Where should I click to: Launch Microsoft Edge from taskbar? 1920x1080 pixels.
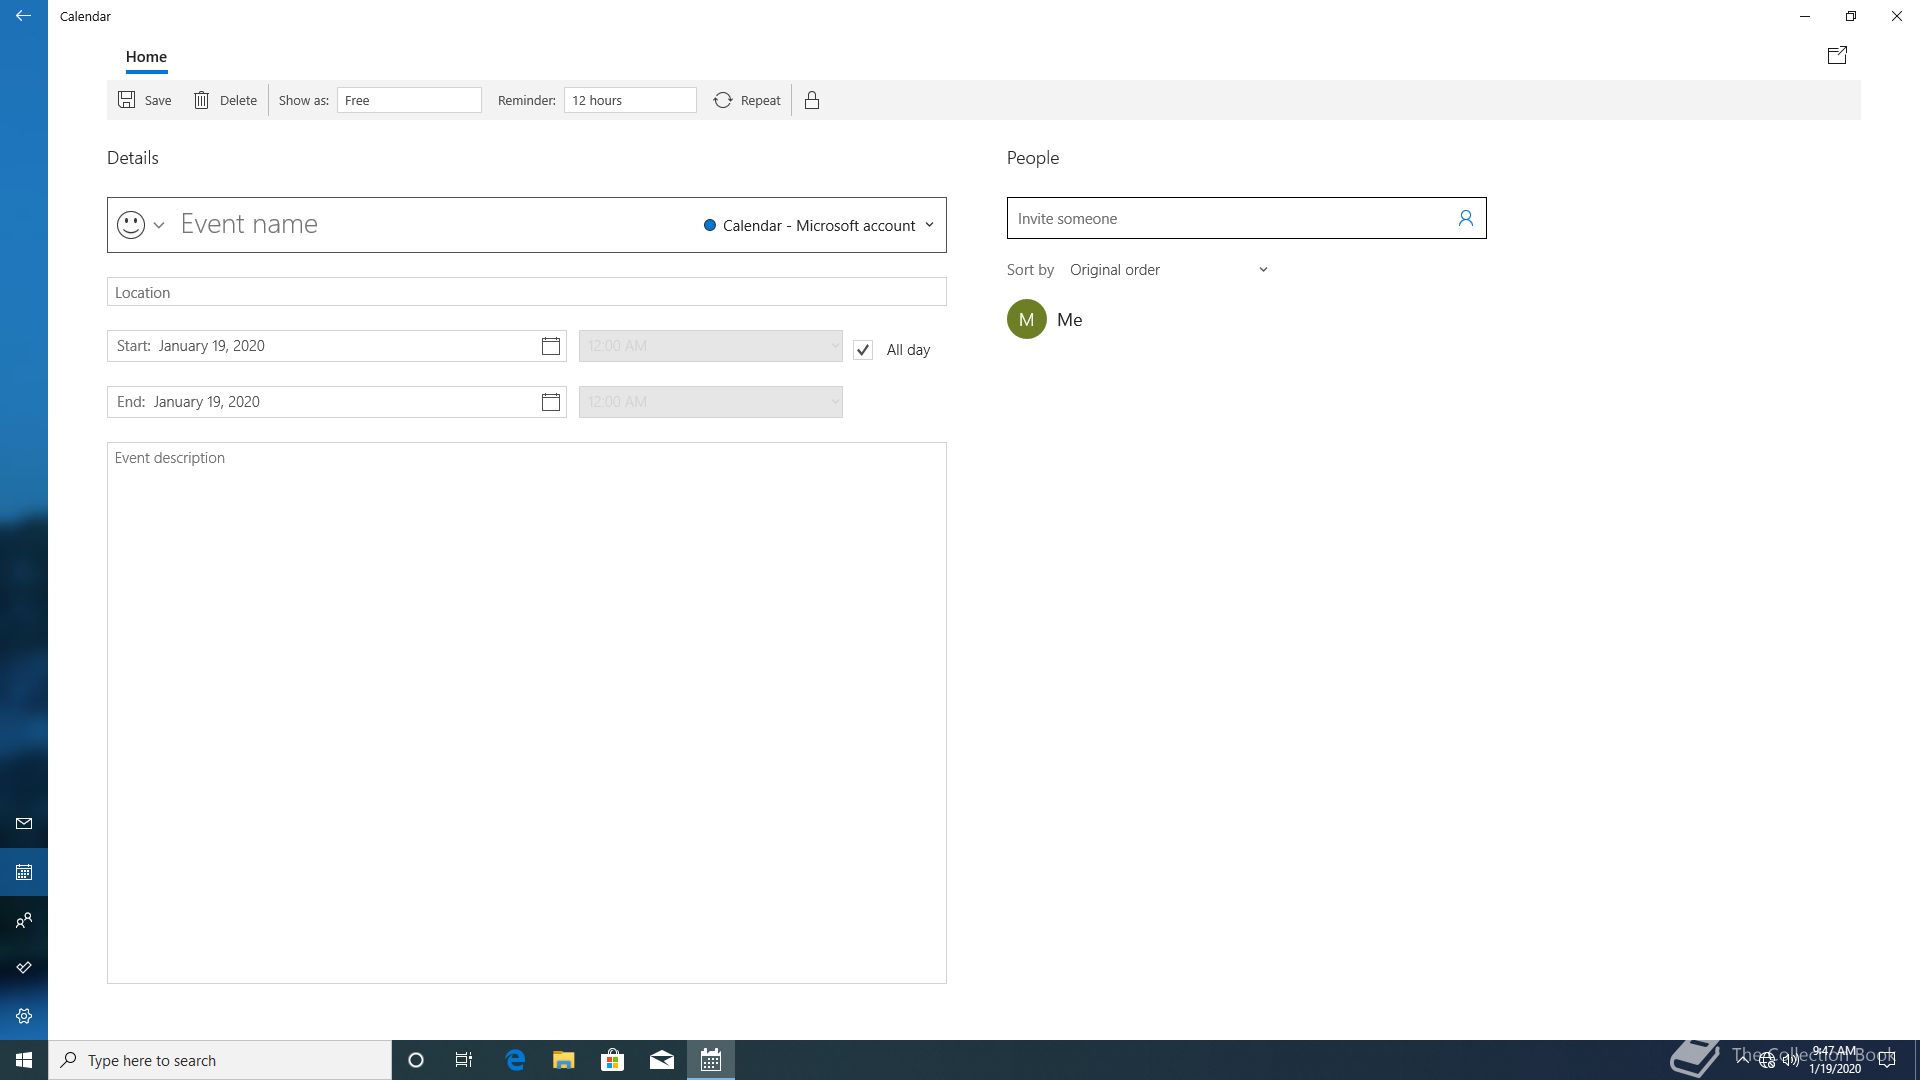click(x=515, y=1060)
